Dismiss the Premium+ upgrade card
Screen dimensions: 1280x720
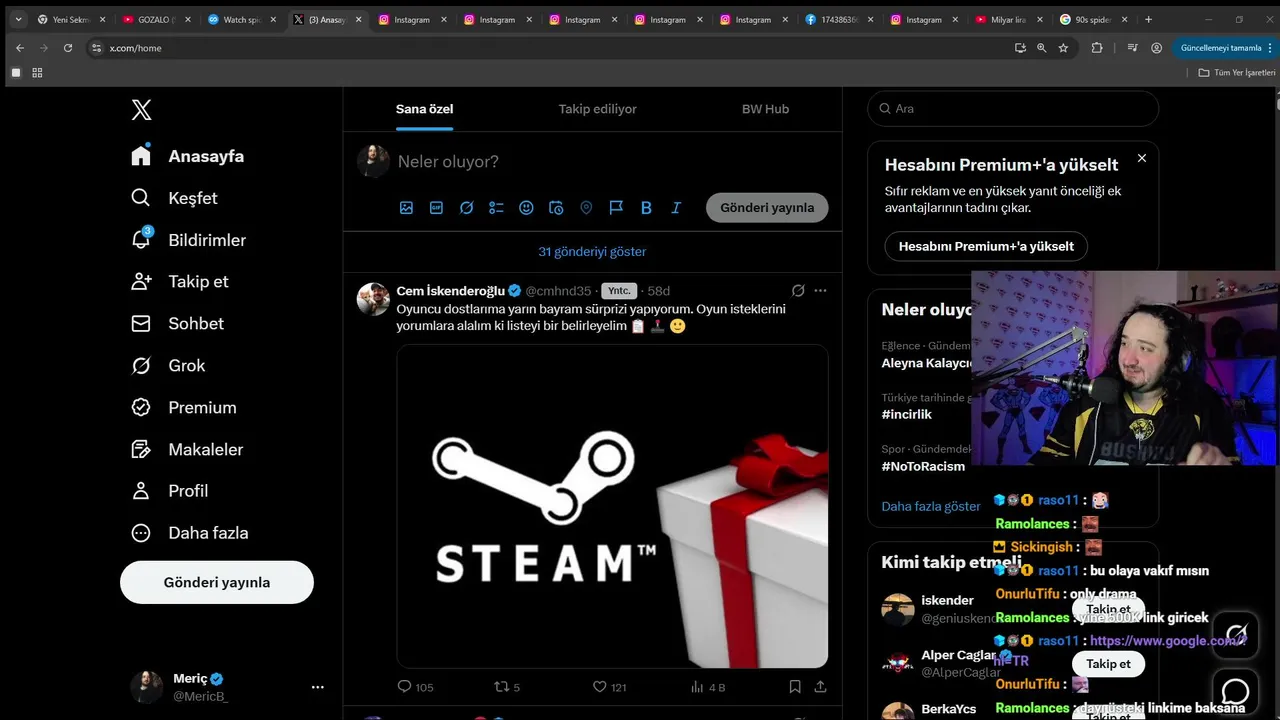pyautogui.click(x=1142, y=158)
